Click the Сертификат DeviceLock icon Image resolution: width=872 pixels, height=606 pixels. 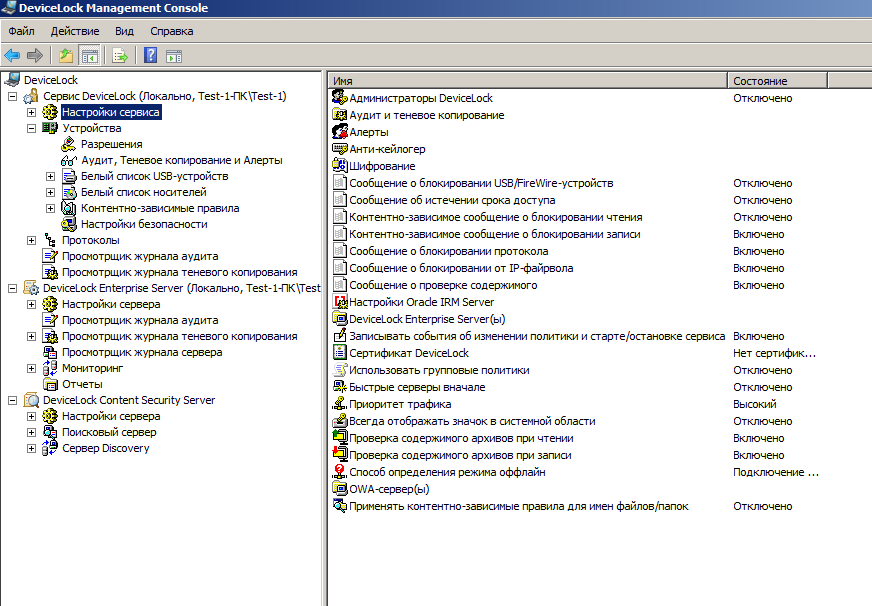pyautogui.click(x=339, y=352)
